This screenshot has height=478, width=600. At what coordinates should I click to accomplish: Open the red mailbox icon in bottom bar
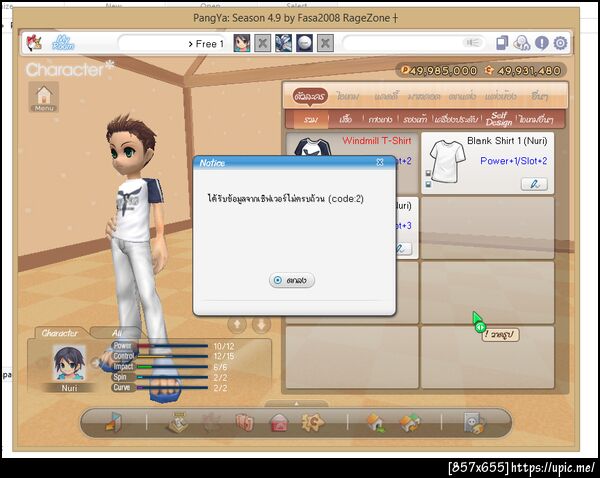point(279,423)
